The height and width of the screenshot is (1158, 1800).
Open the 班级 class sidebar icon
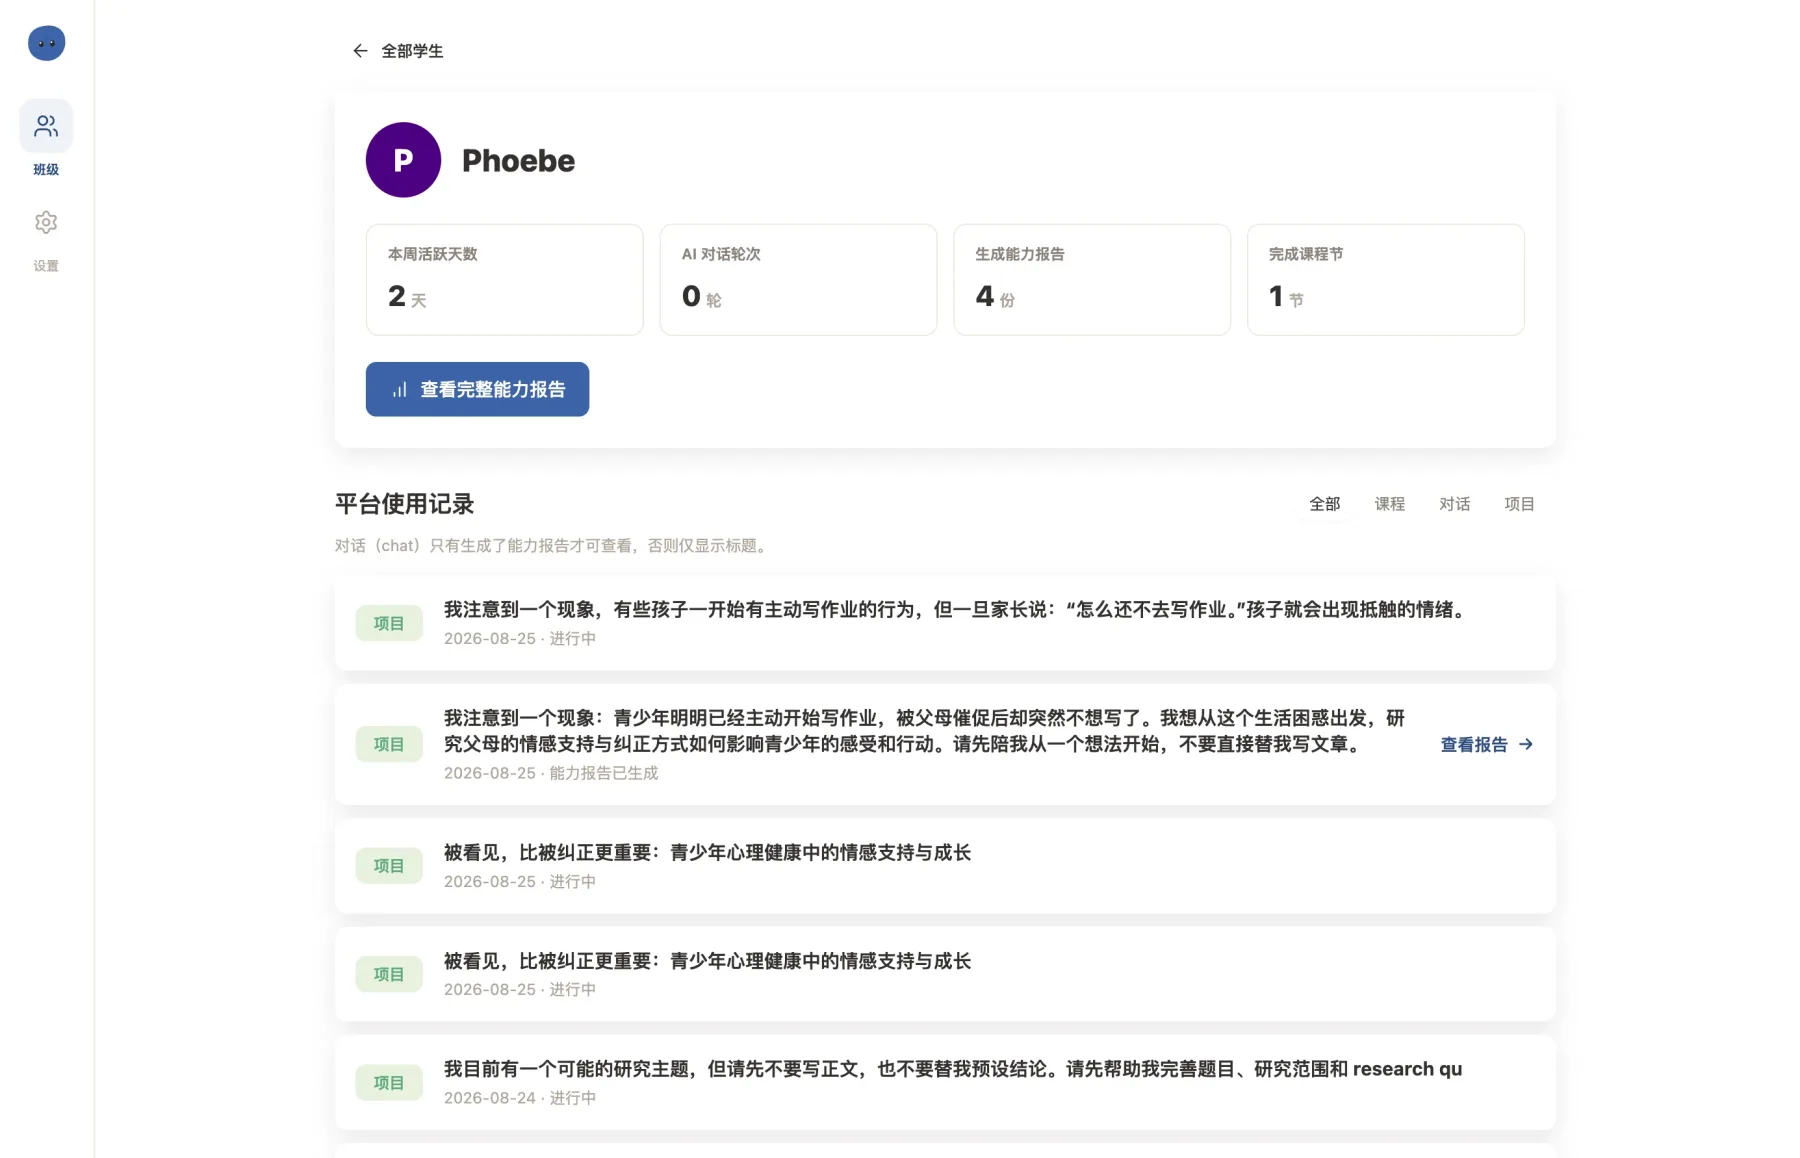46,126
